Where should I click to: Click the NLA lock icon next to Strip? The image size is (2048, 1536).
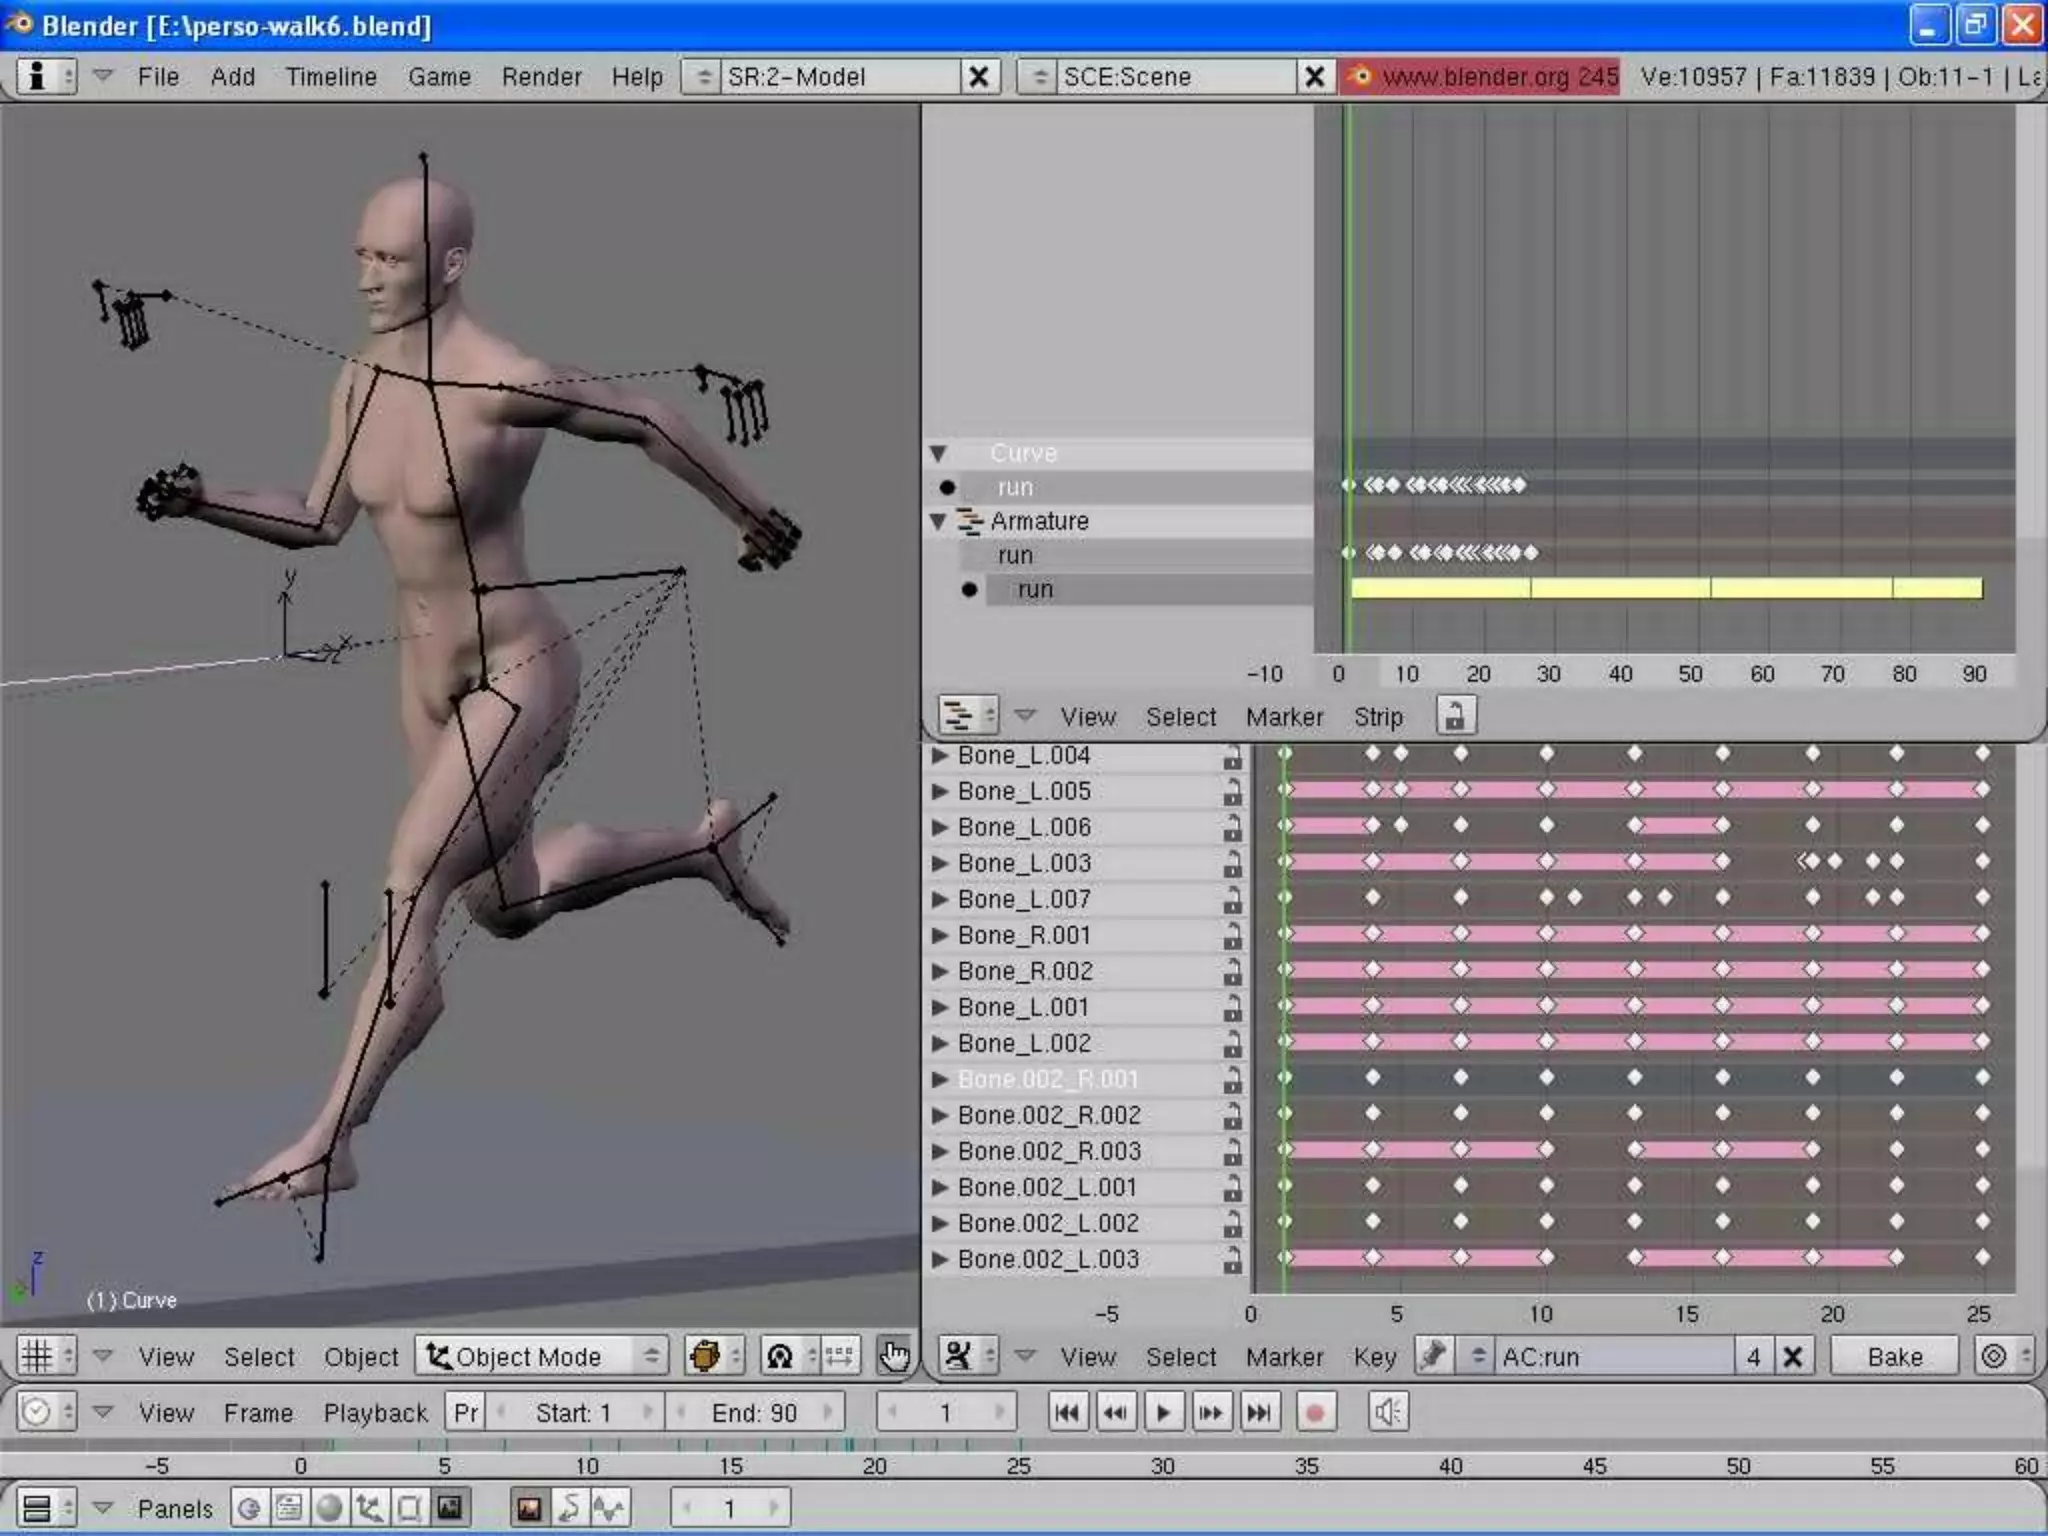[1455, 716]
